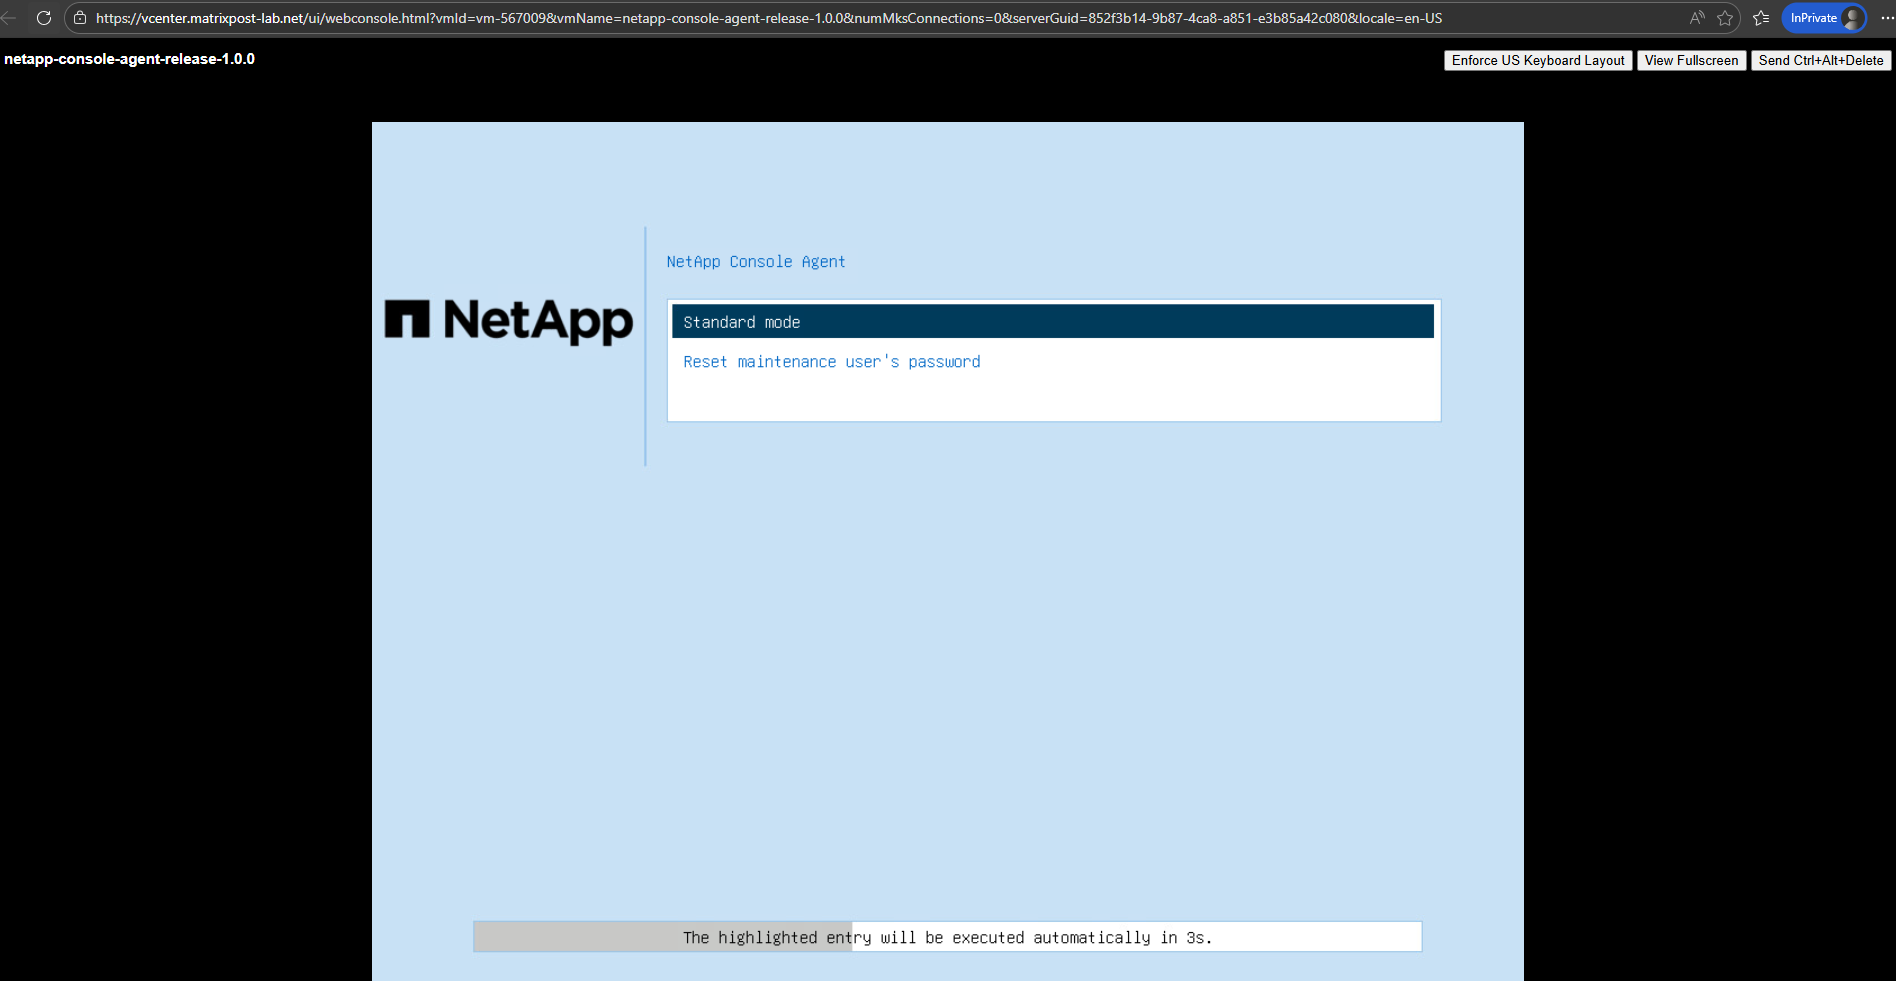
Task: Click the auto-boot countdown progress bar
Action: click(x=947, y=937)
